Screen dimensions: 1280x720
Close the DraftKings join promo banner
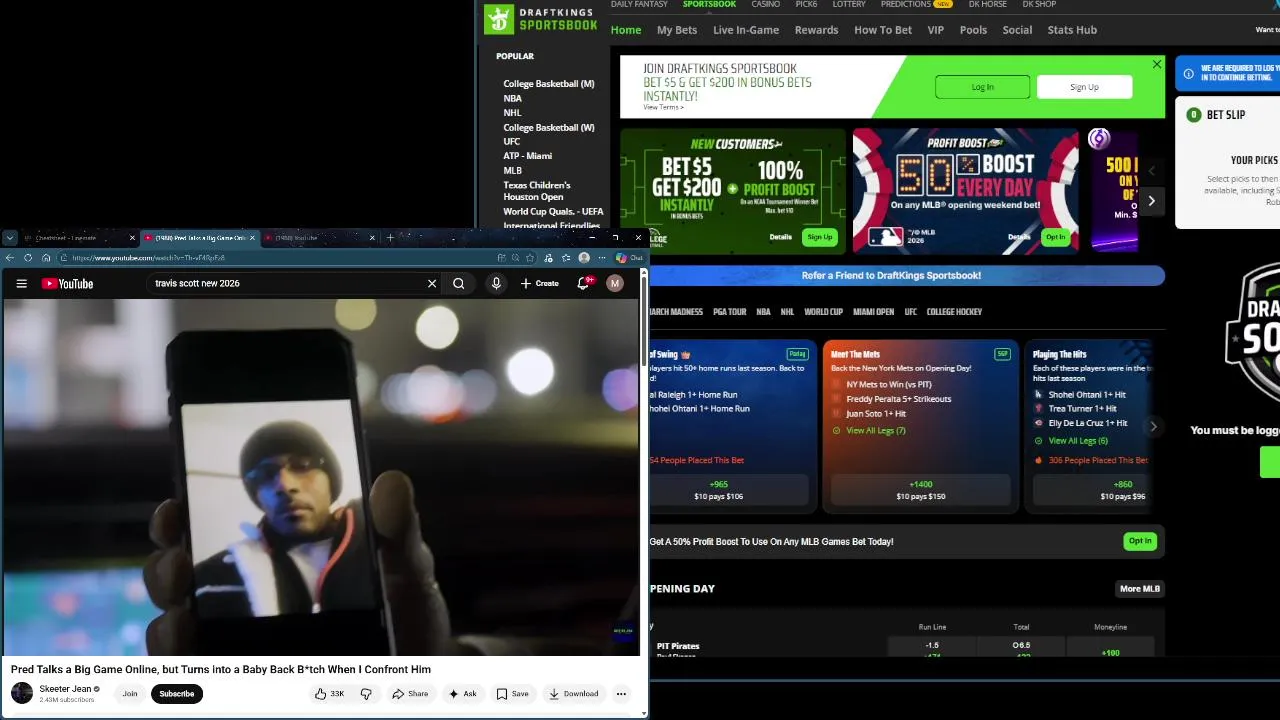(1157, 64)
